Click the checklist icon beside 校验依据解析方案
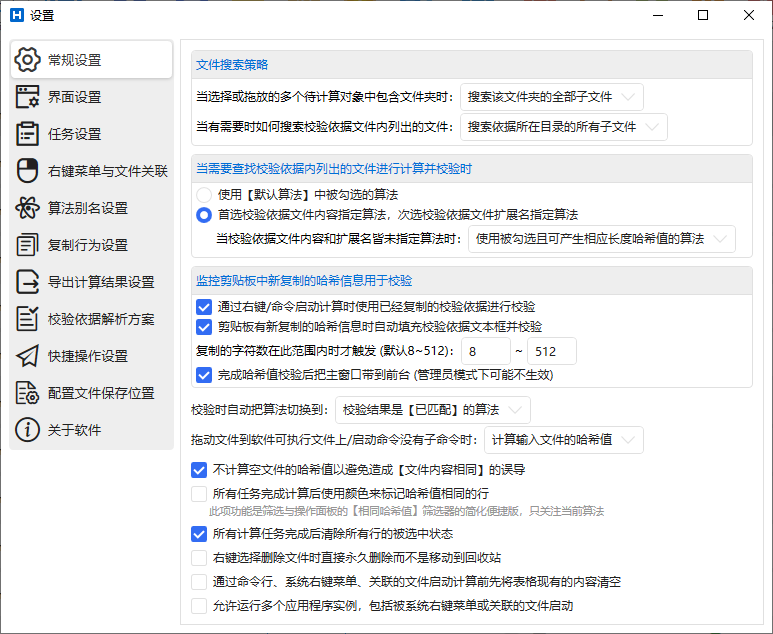 (x=27, y=318)
